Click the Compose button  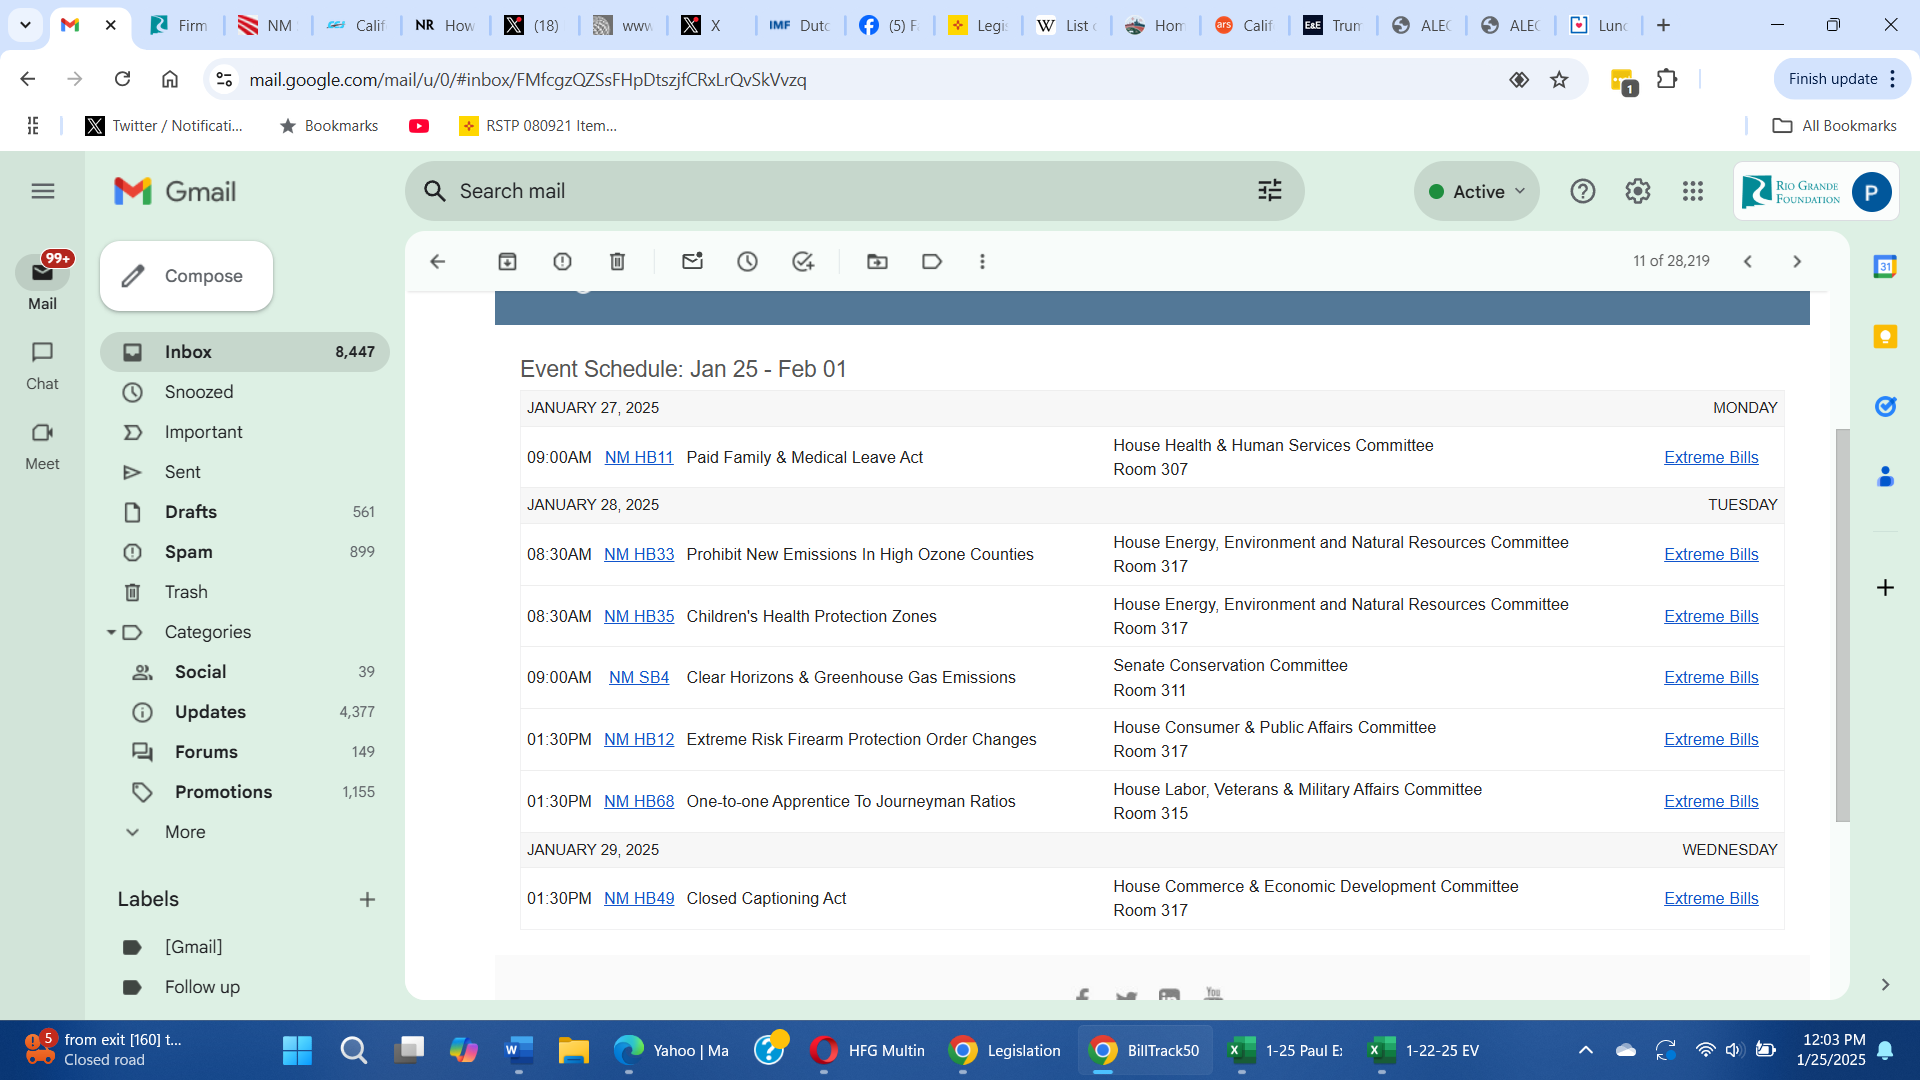(186, 276)
